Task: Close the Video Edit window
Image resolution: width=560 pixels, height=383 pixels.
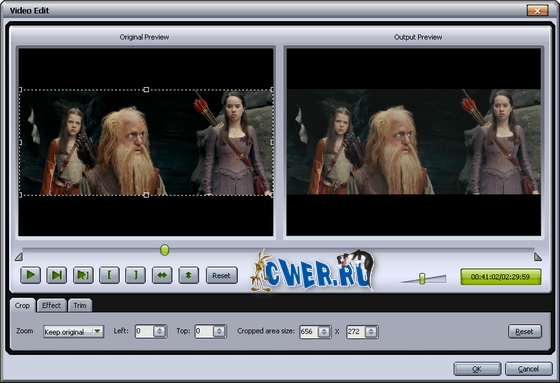Action: (x=537, y=11)
